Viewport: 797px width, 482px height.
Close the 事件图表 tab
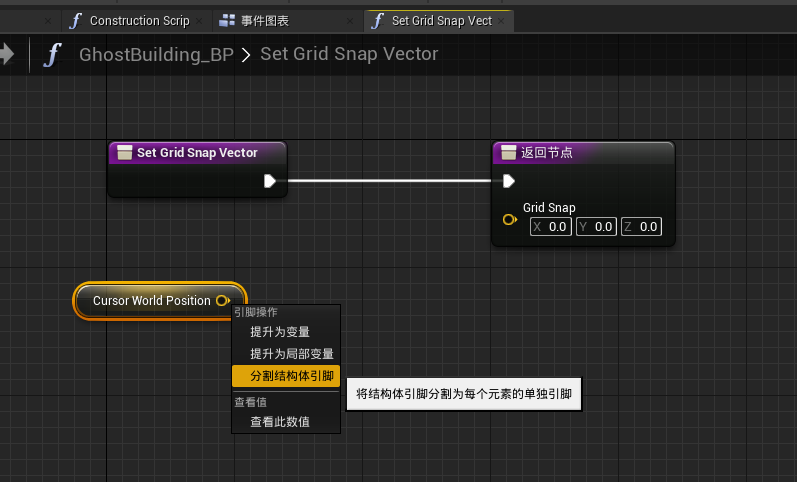point(350,21)
